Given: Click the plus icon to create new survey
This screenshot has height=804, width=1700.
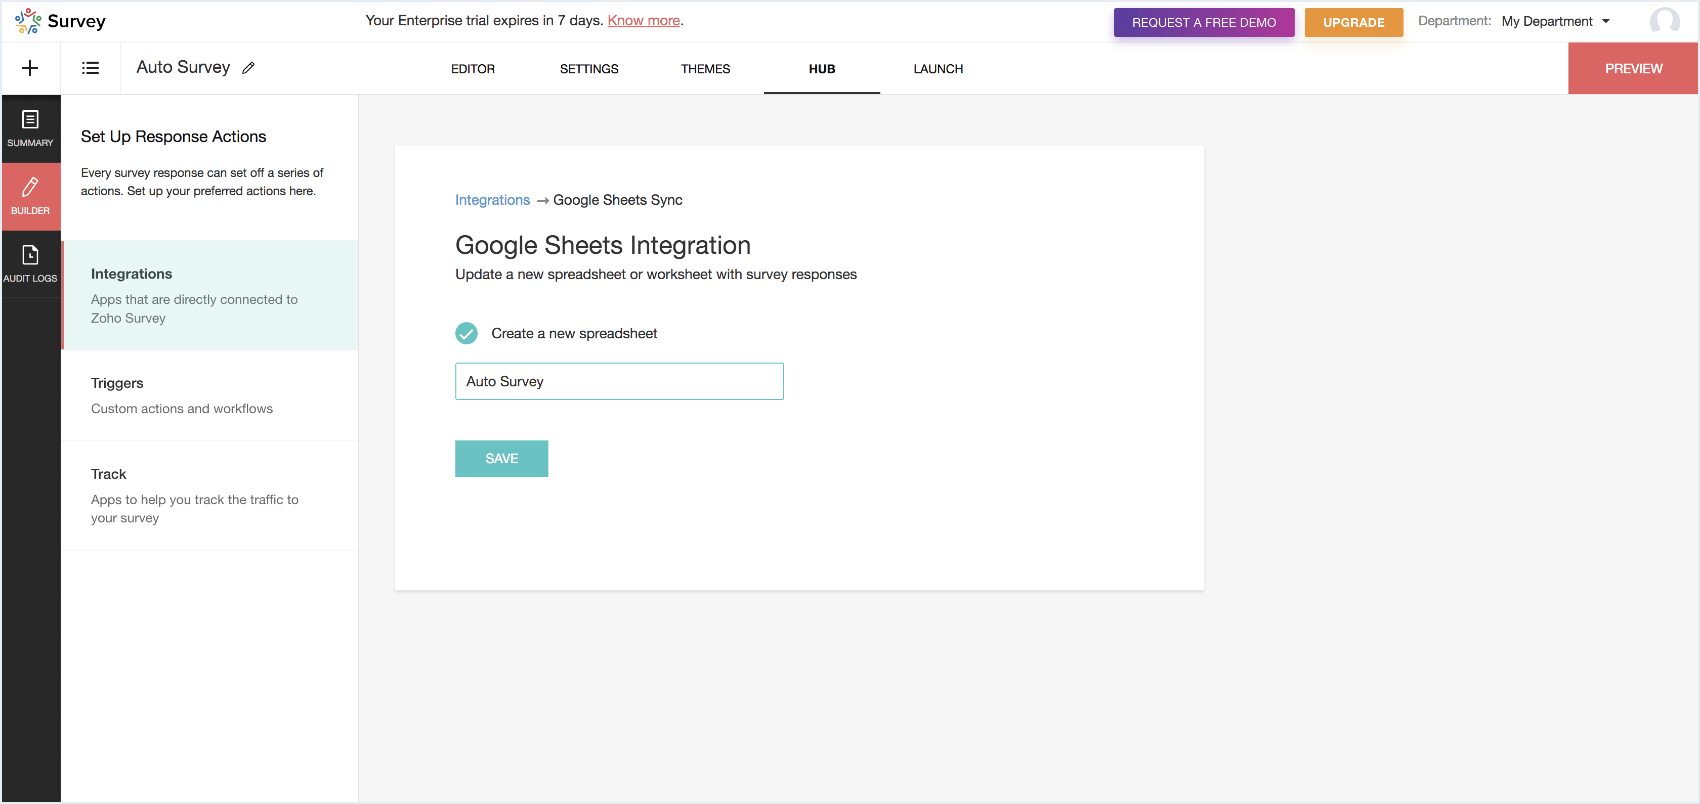Looking at the screenshot, I should 30,68.
